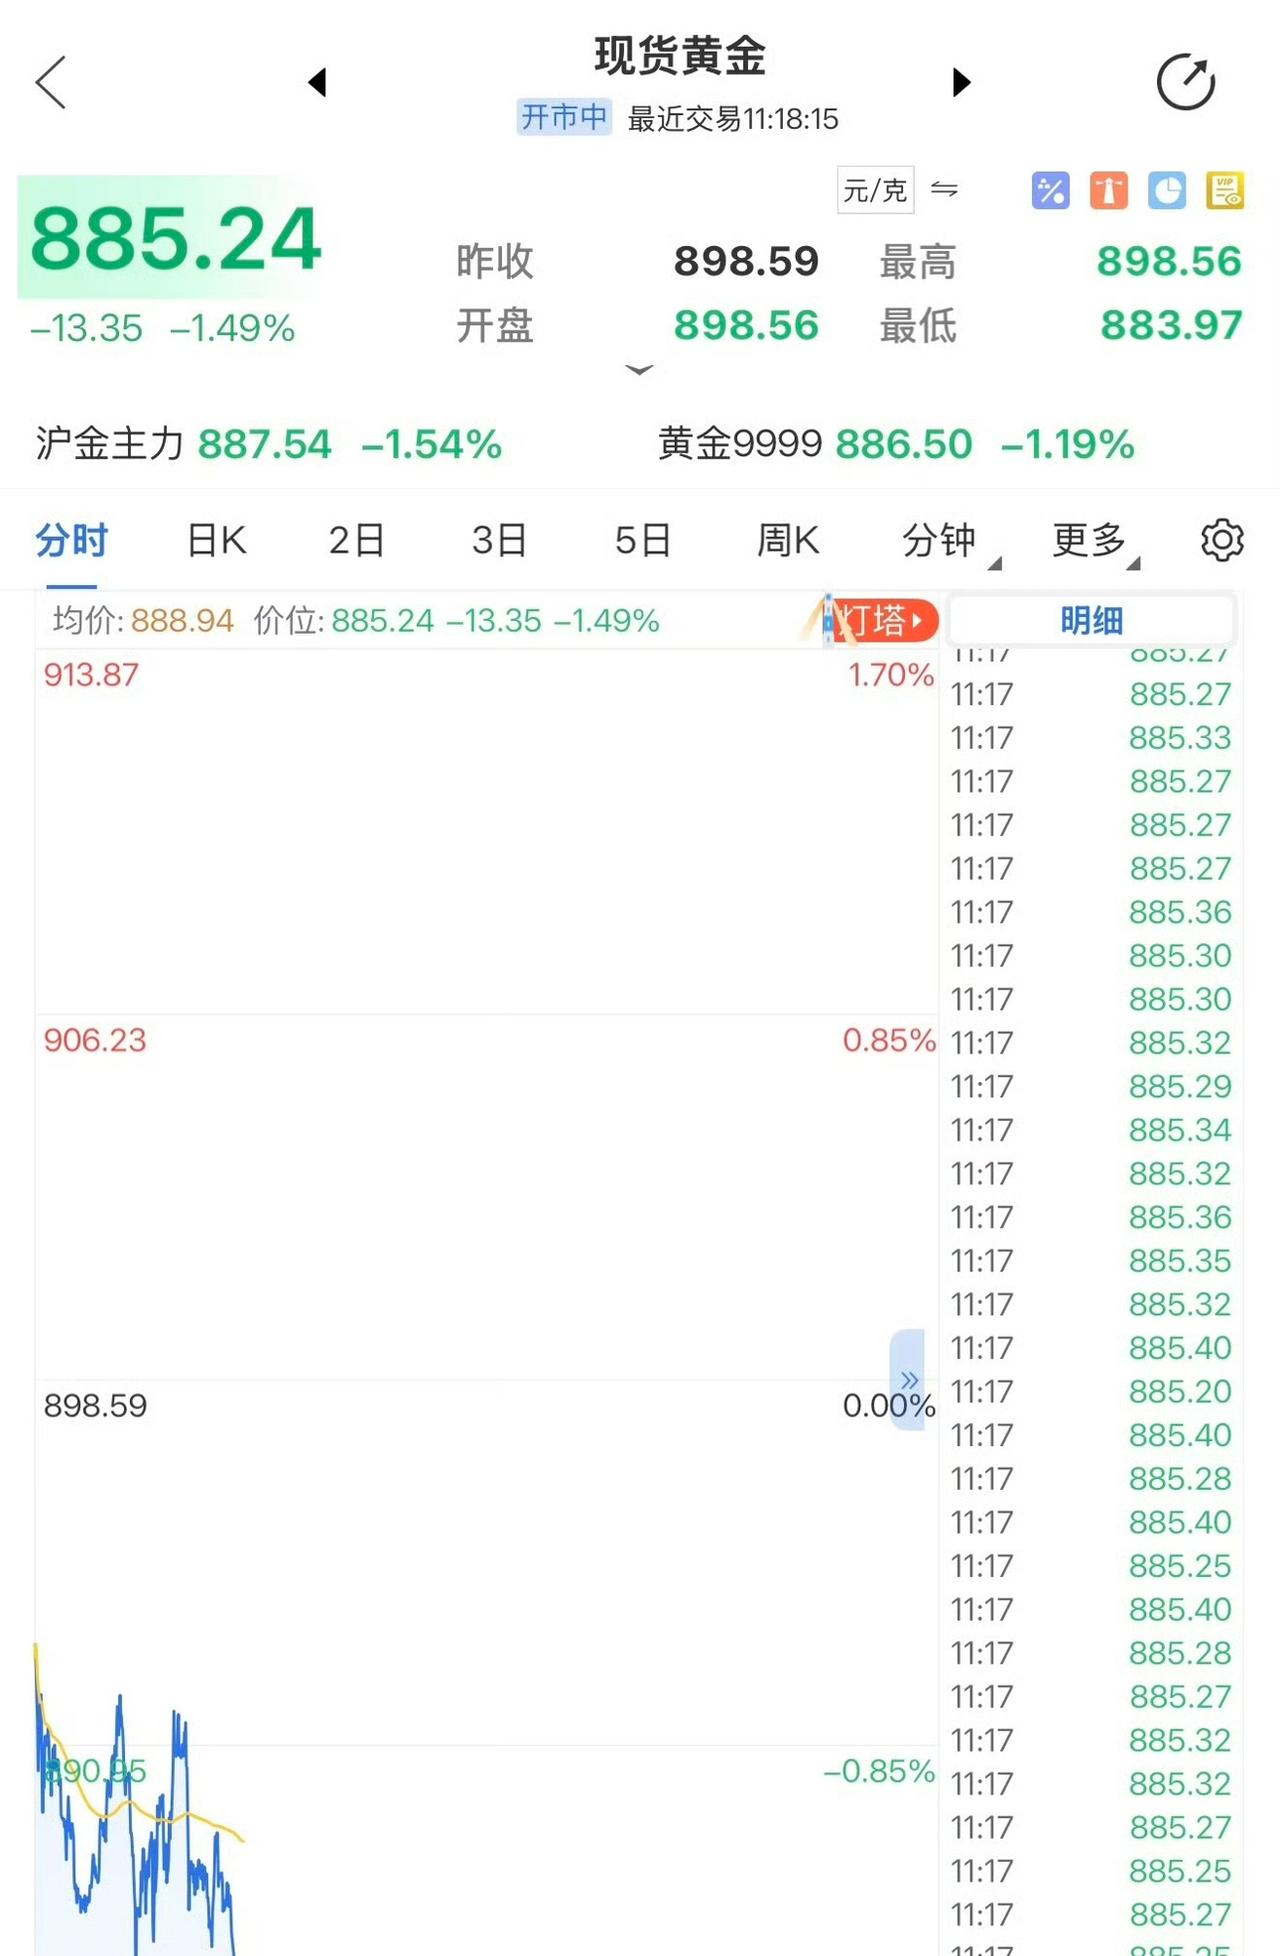Select the 分时 tab

click(x=71, y=541)
